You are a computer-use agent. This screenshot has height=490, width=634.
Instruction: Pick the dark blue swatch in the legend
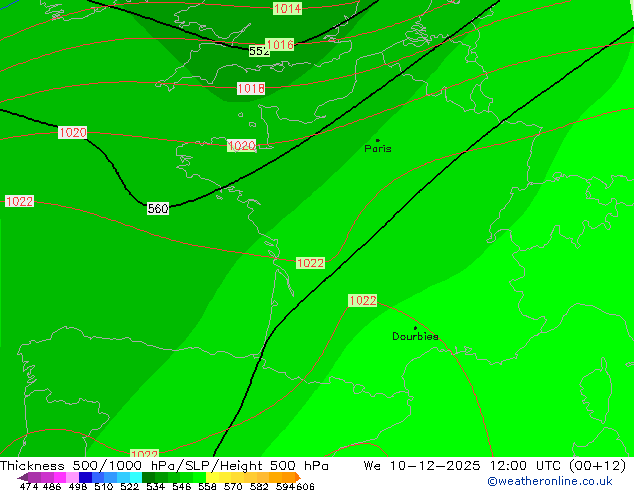[x=85, y=477]
